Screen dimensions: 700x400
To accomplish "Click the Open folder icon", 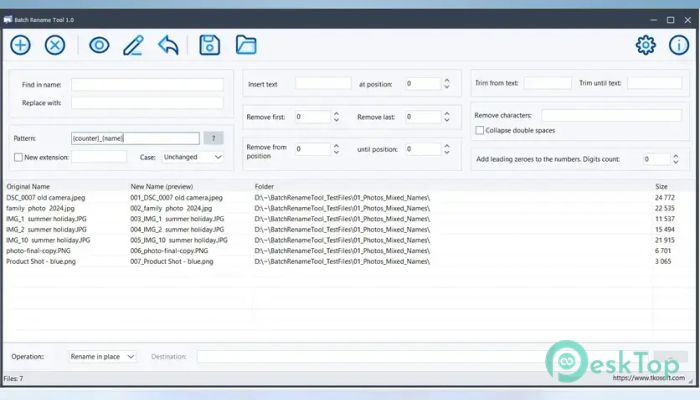I will coord(246,45).
